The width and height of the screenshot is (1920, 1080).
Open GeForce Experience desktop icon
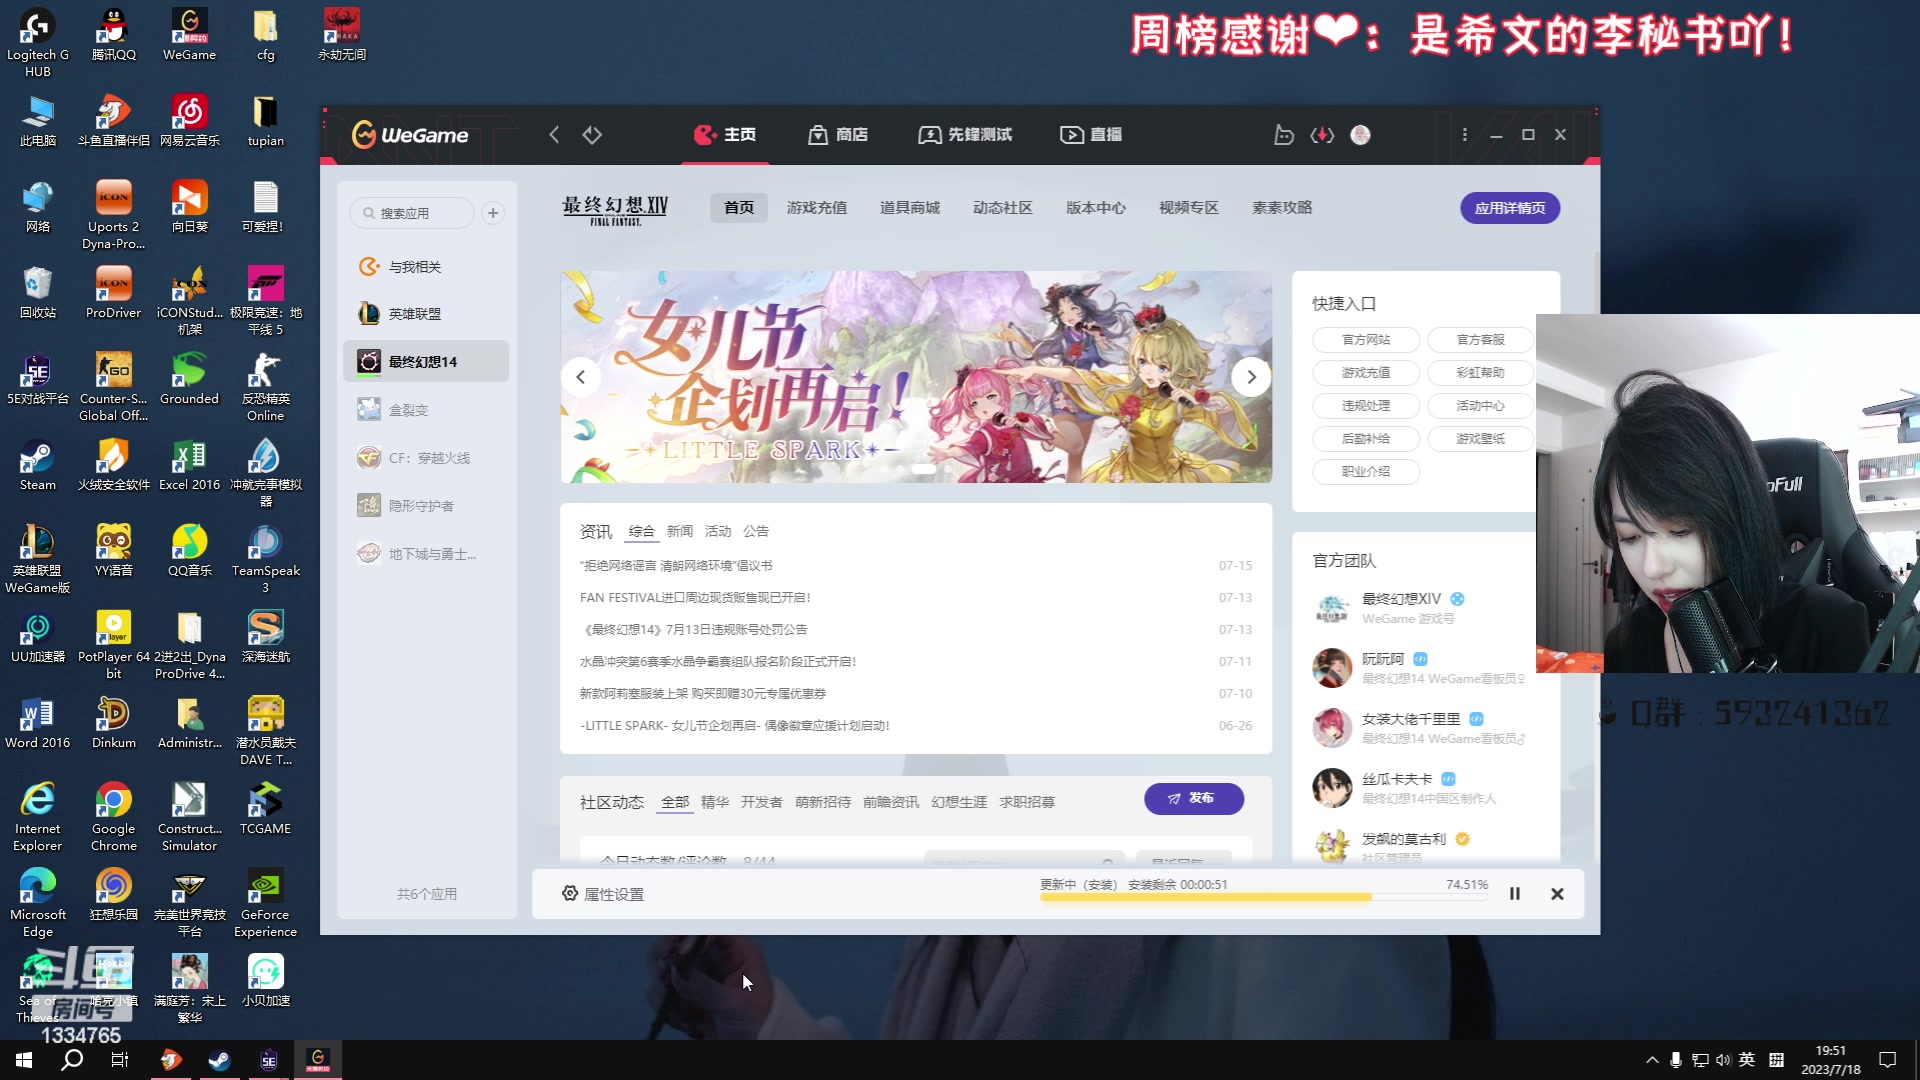[265, 903]
